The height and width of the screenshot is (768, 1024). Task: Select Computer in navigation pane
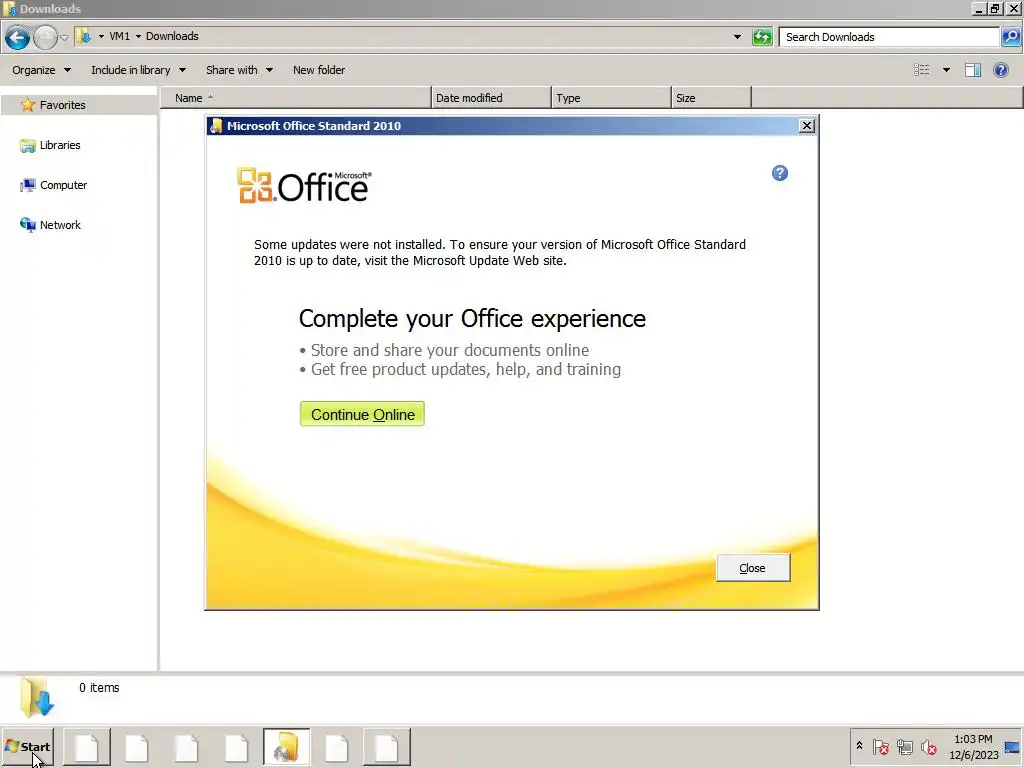click(x=63, y=185)
